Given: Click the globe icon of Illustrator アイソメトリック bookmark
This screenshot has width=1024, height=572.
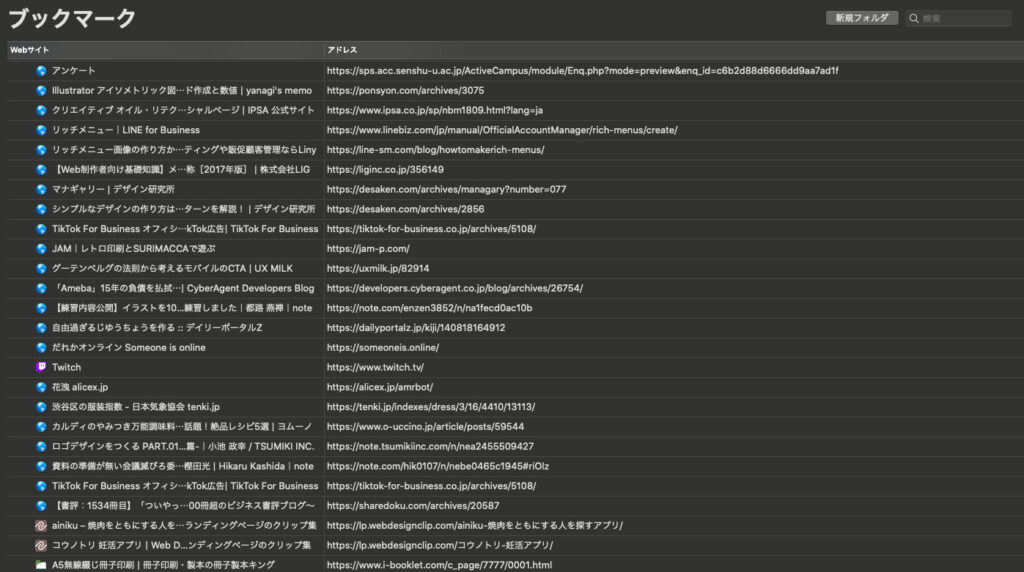Looking at the screenshot, I should (x=41, y=90).
